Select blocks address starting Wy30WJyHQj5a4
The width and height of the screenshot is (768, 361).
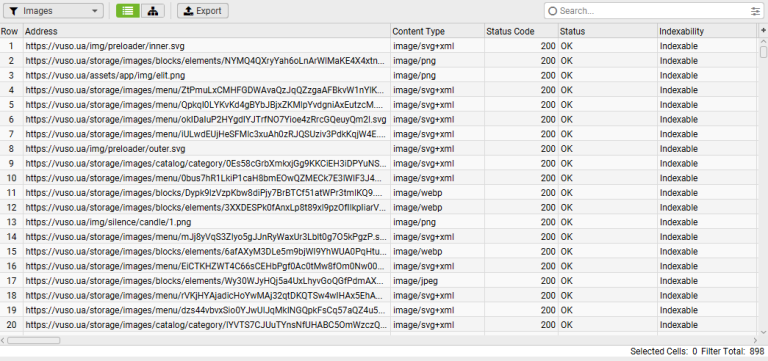207,281
